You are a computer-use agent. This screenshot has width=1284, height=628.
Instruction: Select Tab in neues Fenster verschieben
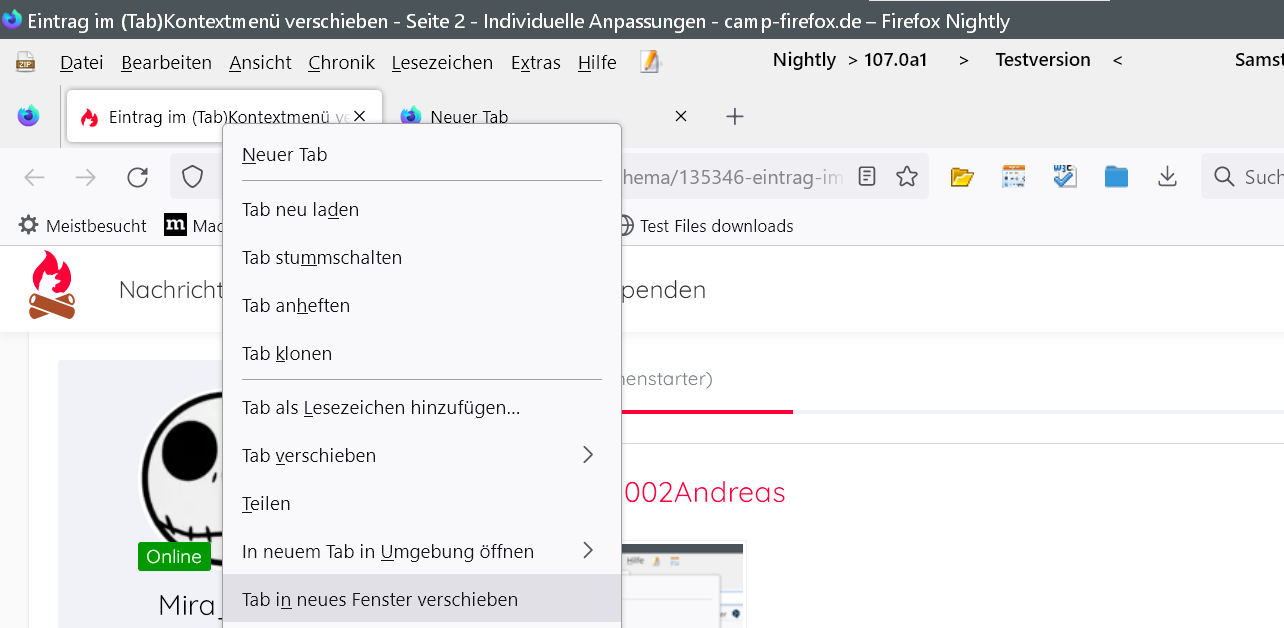coord(380,599)
